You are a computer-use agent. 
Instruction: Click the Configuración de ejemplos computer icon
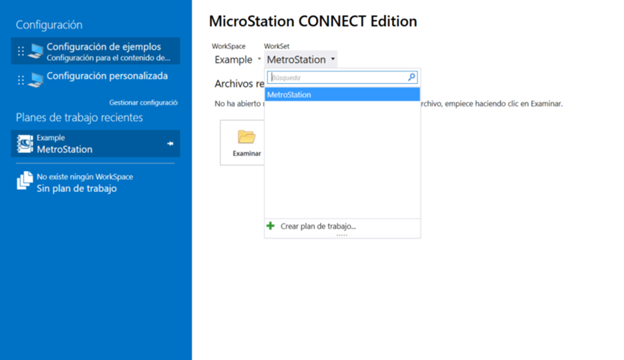[x=35, y=51]
